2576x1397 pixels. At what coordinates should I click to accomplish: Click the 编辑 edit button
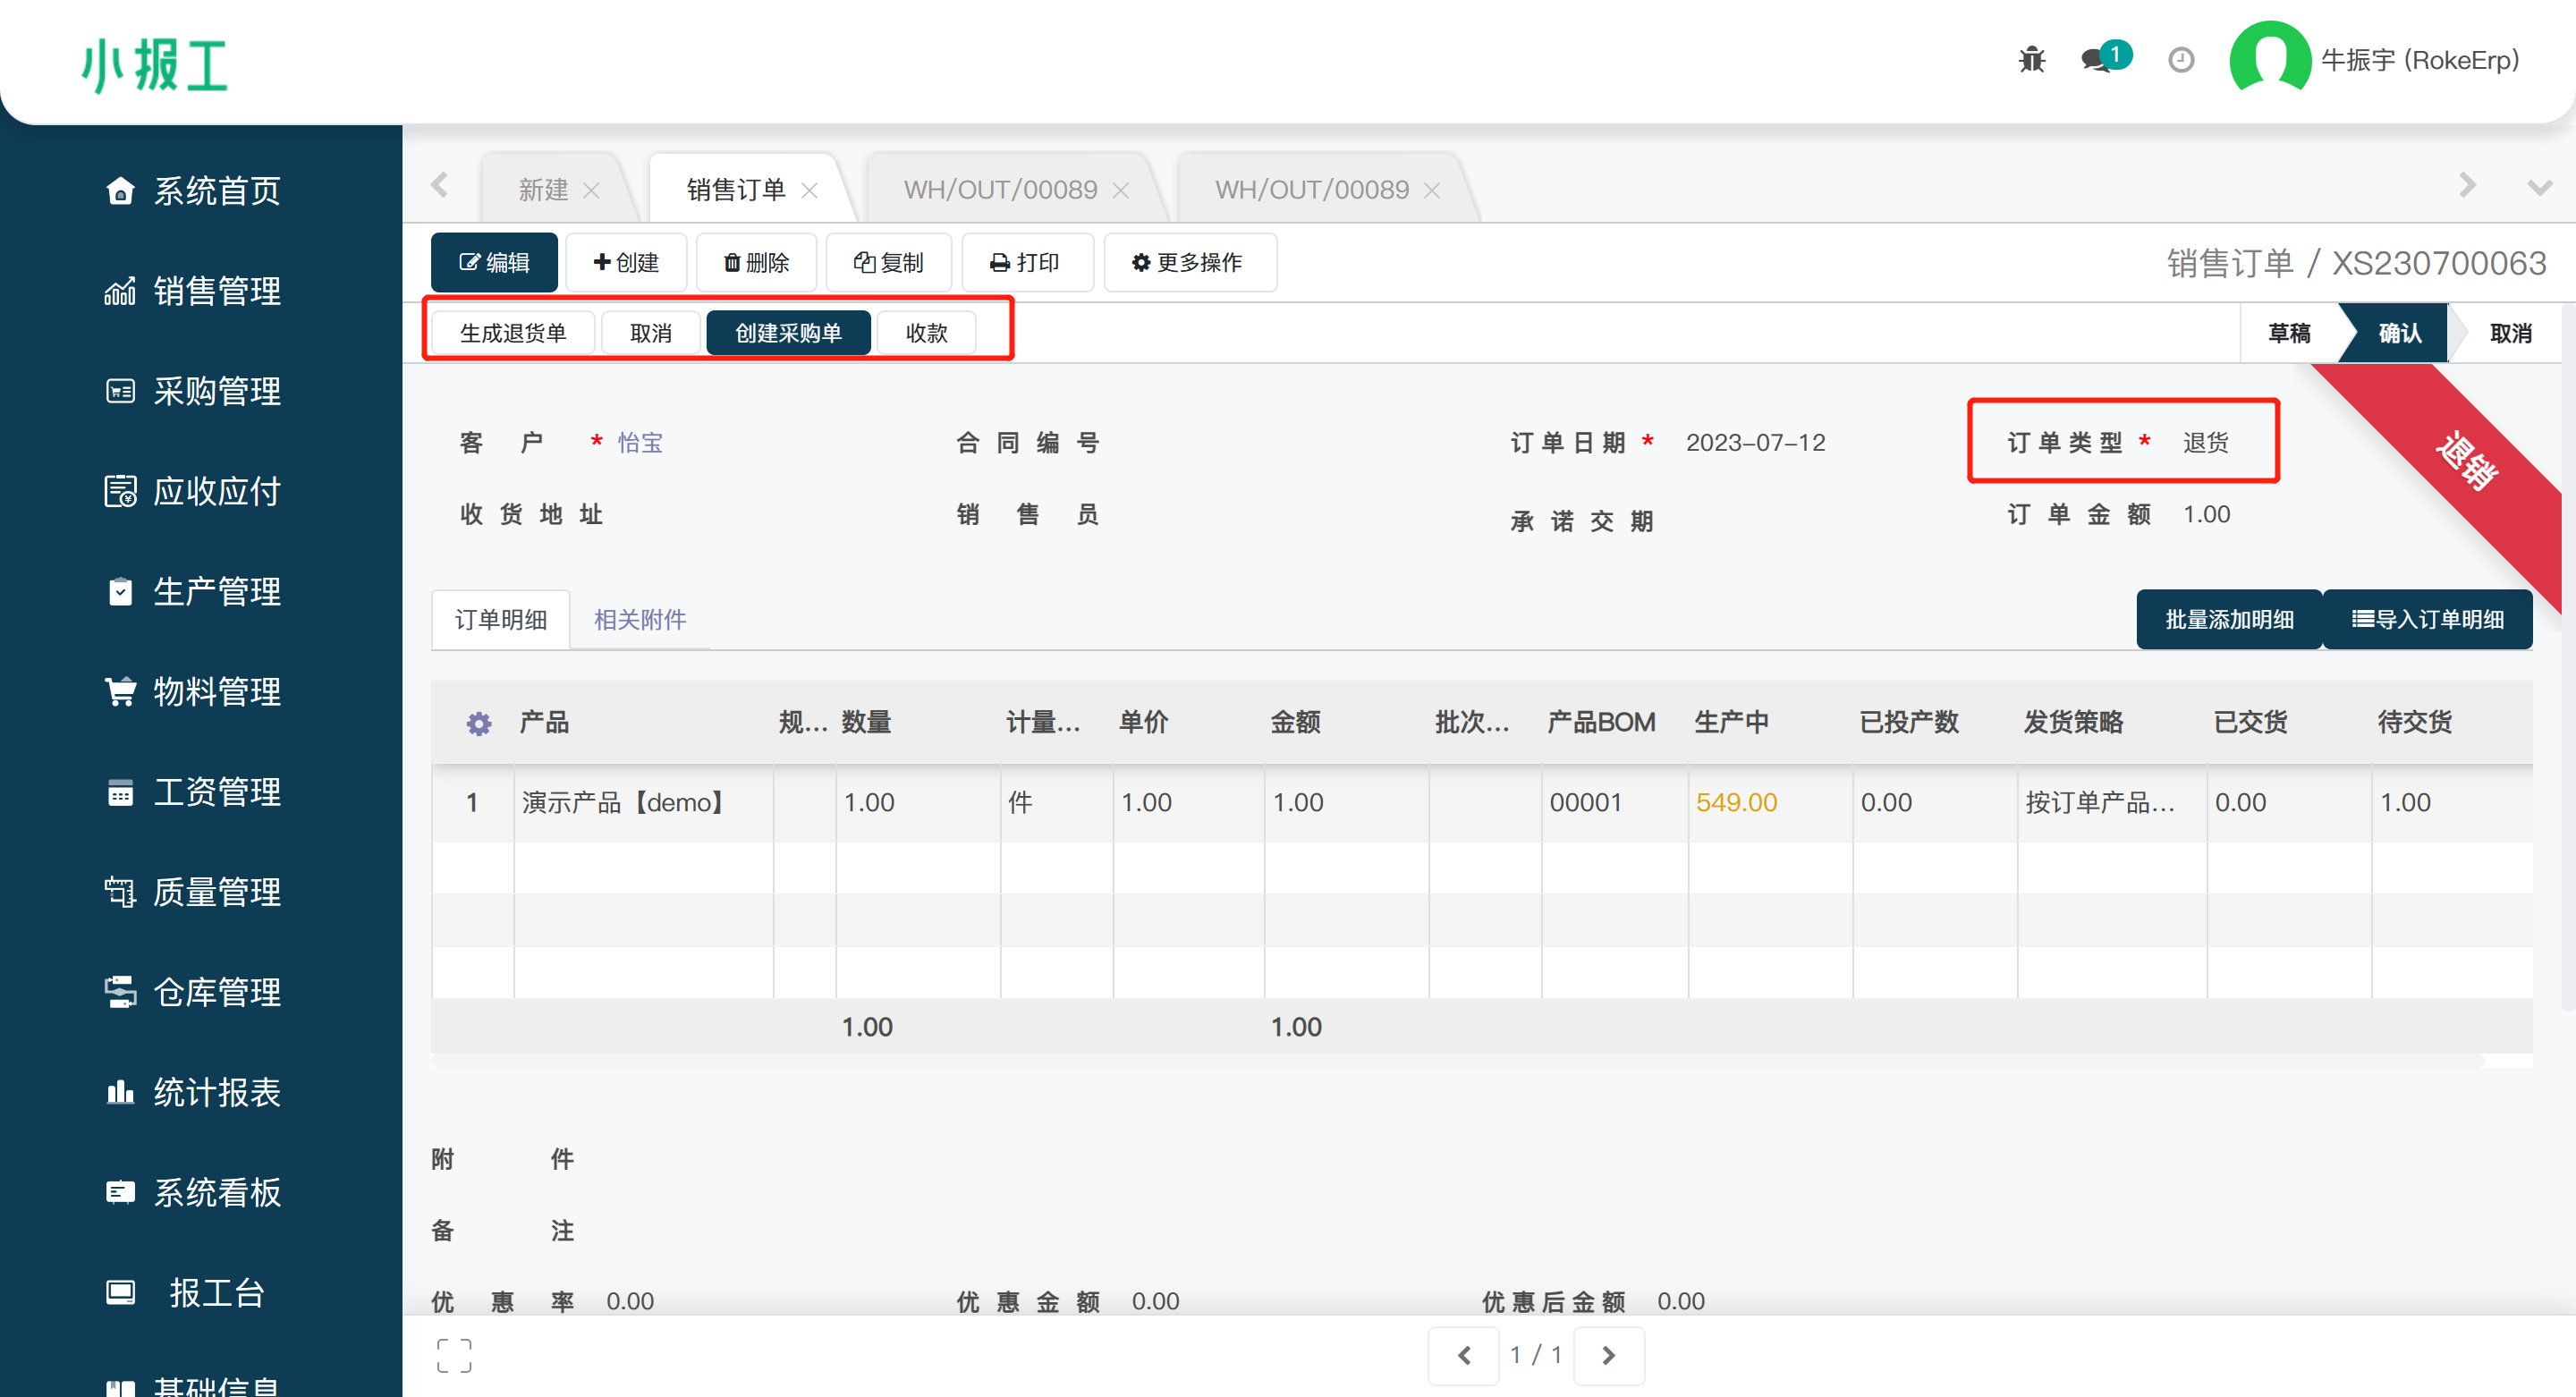click(494, 262)
